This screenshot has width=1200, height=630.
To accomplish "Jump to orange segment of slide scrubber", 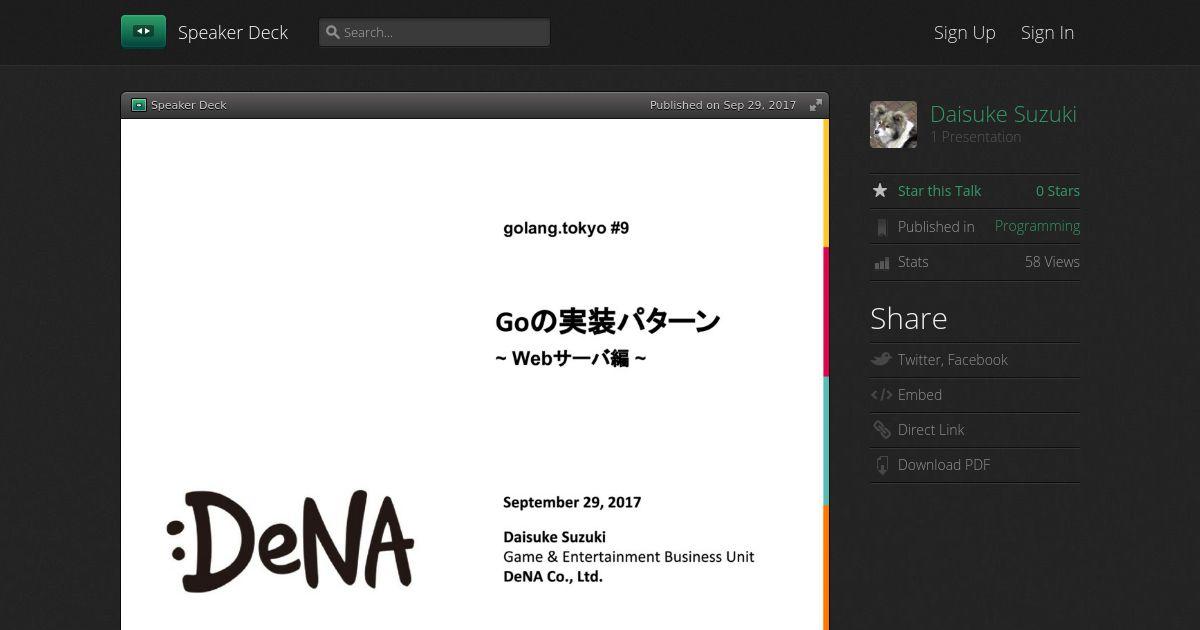I will click(826, 567).
